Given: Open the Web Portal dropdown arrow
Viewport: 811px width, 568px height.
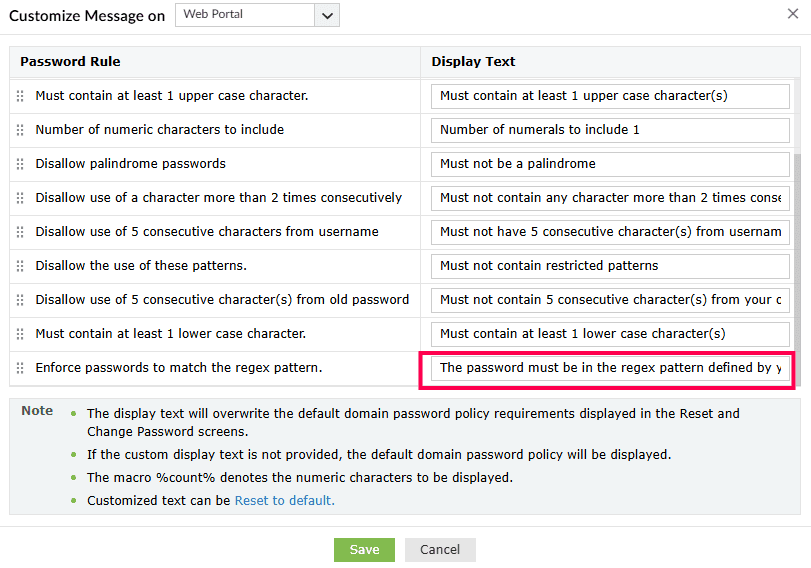Looking at the screenshot, I should tap(327, 15).
